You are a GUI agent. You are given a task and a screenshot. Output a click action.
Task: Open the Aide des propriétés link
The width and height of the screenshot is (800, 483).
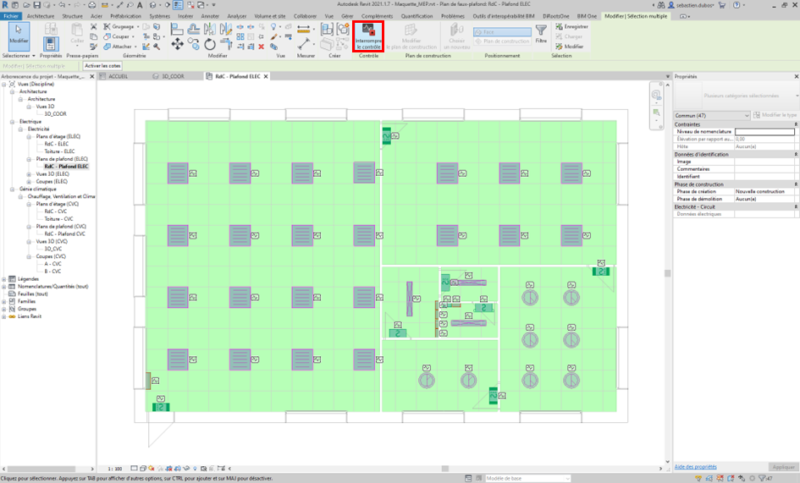click(697, 466)
